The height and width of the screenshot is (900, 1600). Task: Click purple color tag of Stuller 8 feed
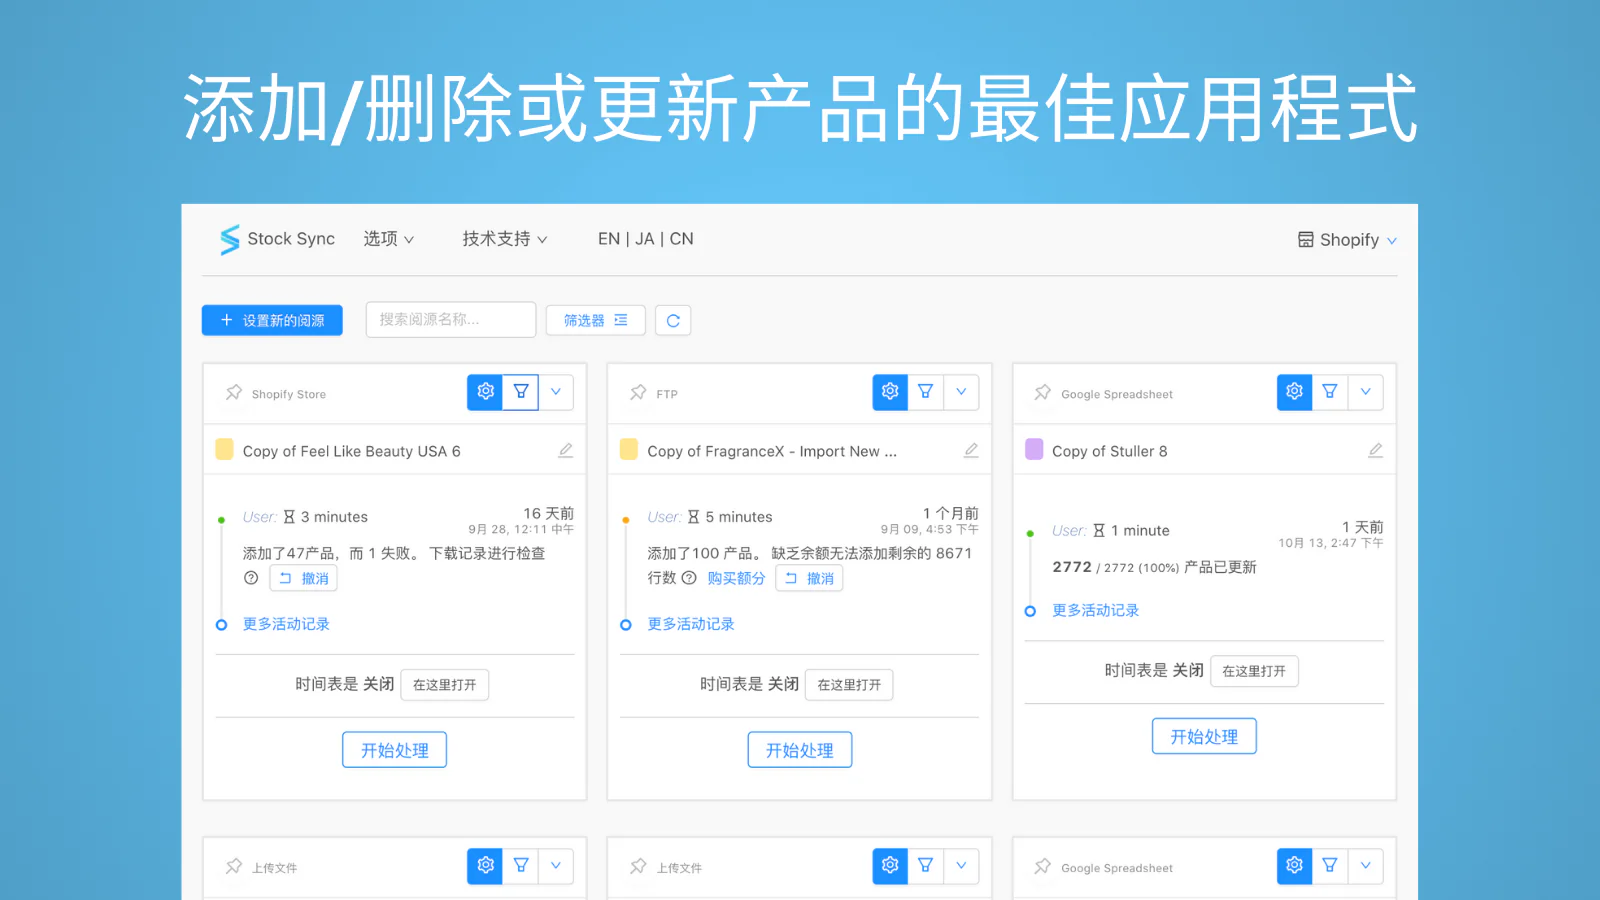[x=1034, y=449]
